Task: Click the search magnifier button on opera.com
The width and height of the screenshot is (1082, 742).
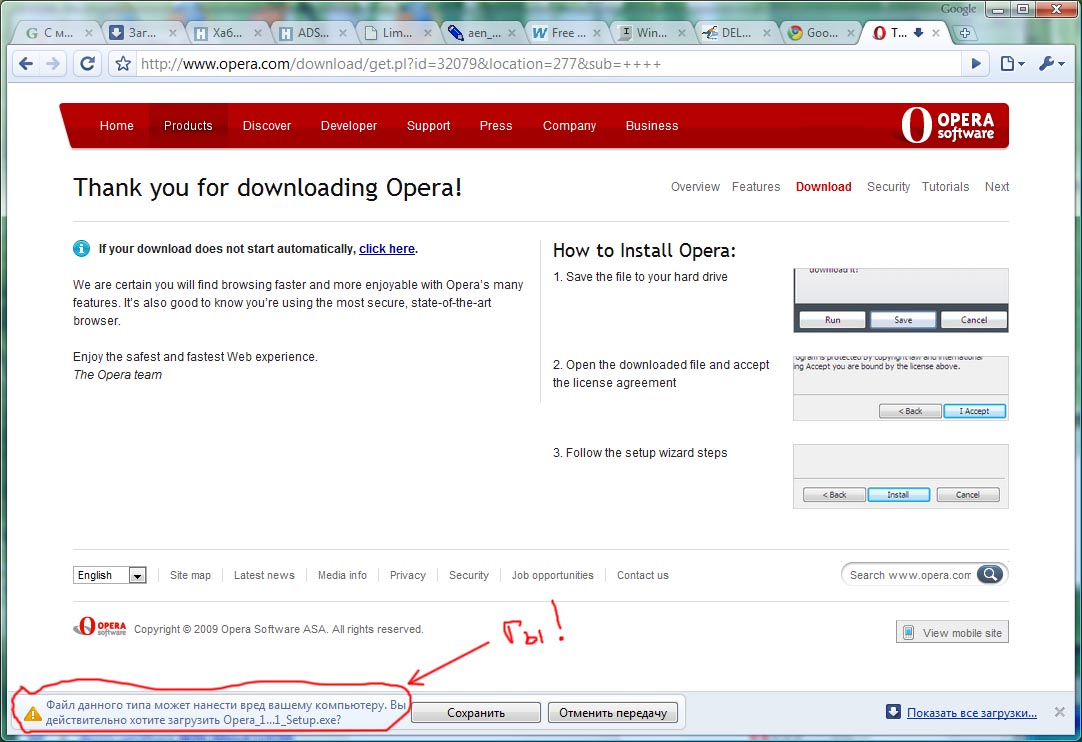Action: coord(990,574)
